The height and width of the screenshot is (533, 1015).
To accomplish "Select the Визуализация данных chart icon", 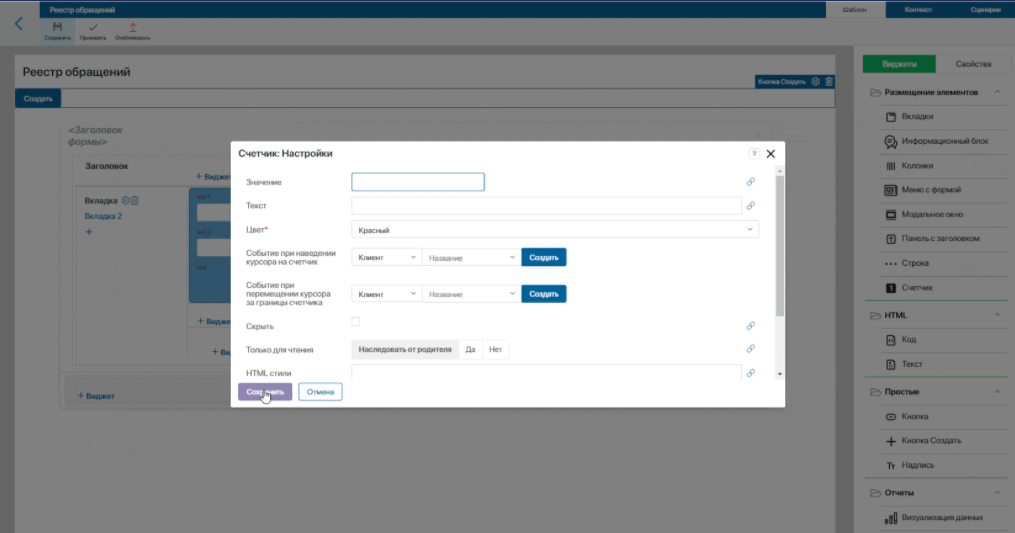I will [x=891, y=517].
